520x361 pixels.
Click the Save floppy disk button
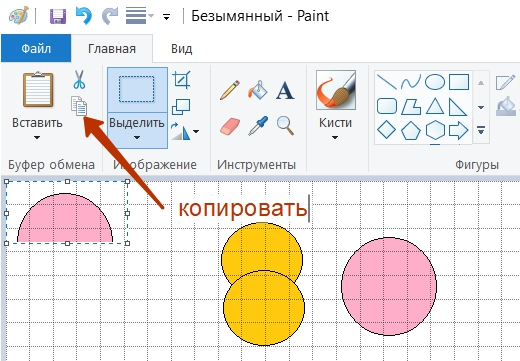(x=58, y=16)
